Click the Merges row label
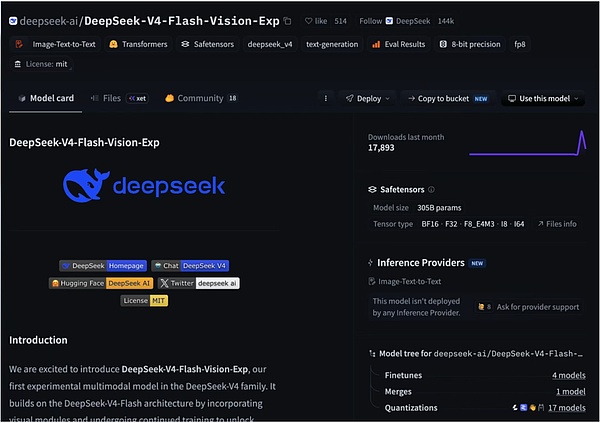 [398, 392]
